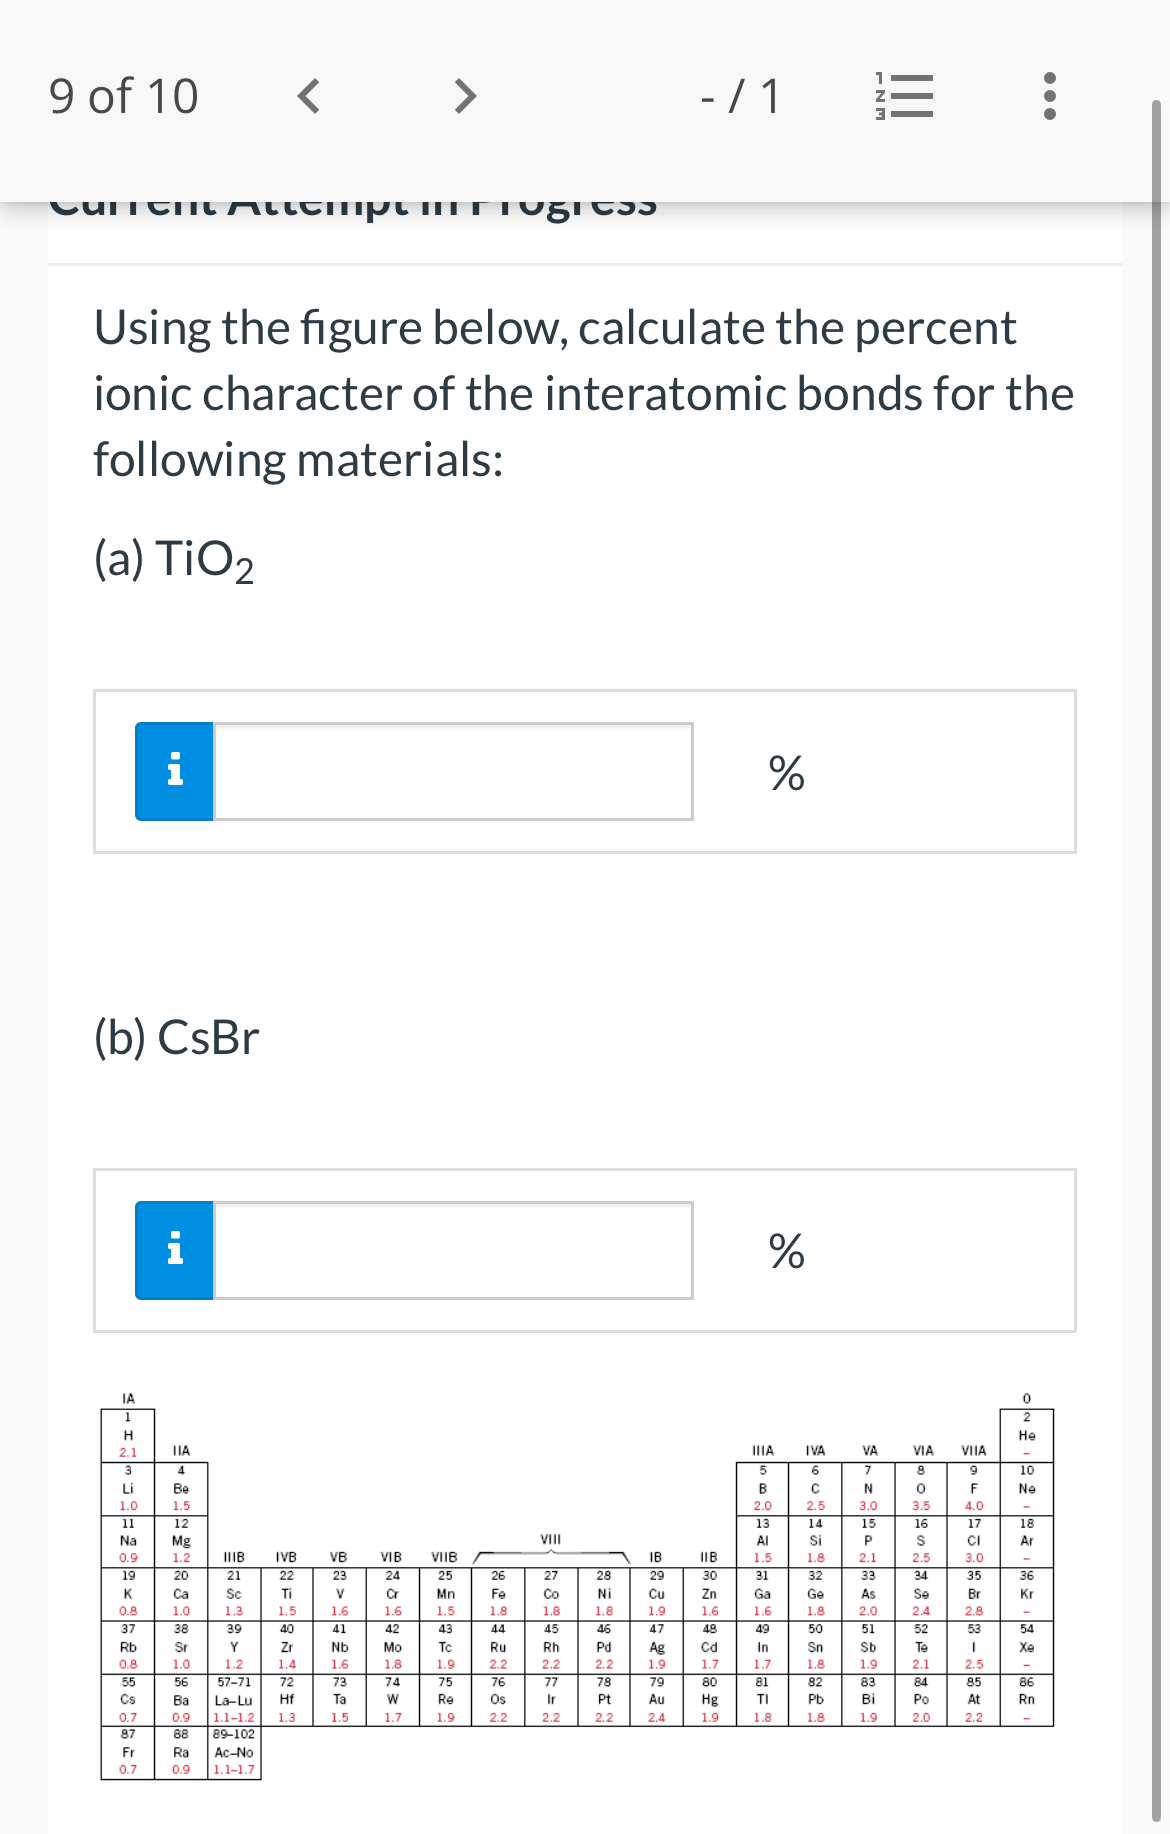Click the score indicator showing - / 1
The image size is (1170, 1834).
(740, 95)
